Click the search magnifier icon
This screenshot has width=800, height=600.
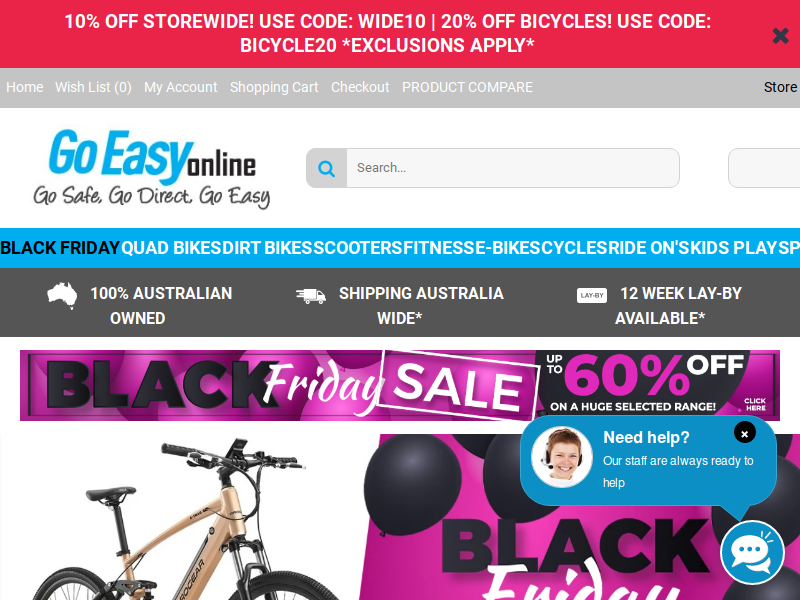(x=327, y=168)
